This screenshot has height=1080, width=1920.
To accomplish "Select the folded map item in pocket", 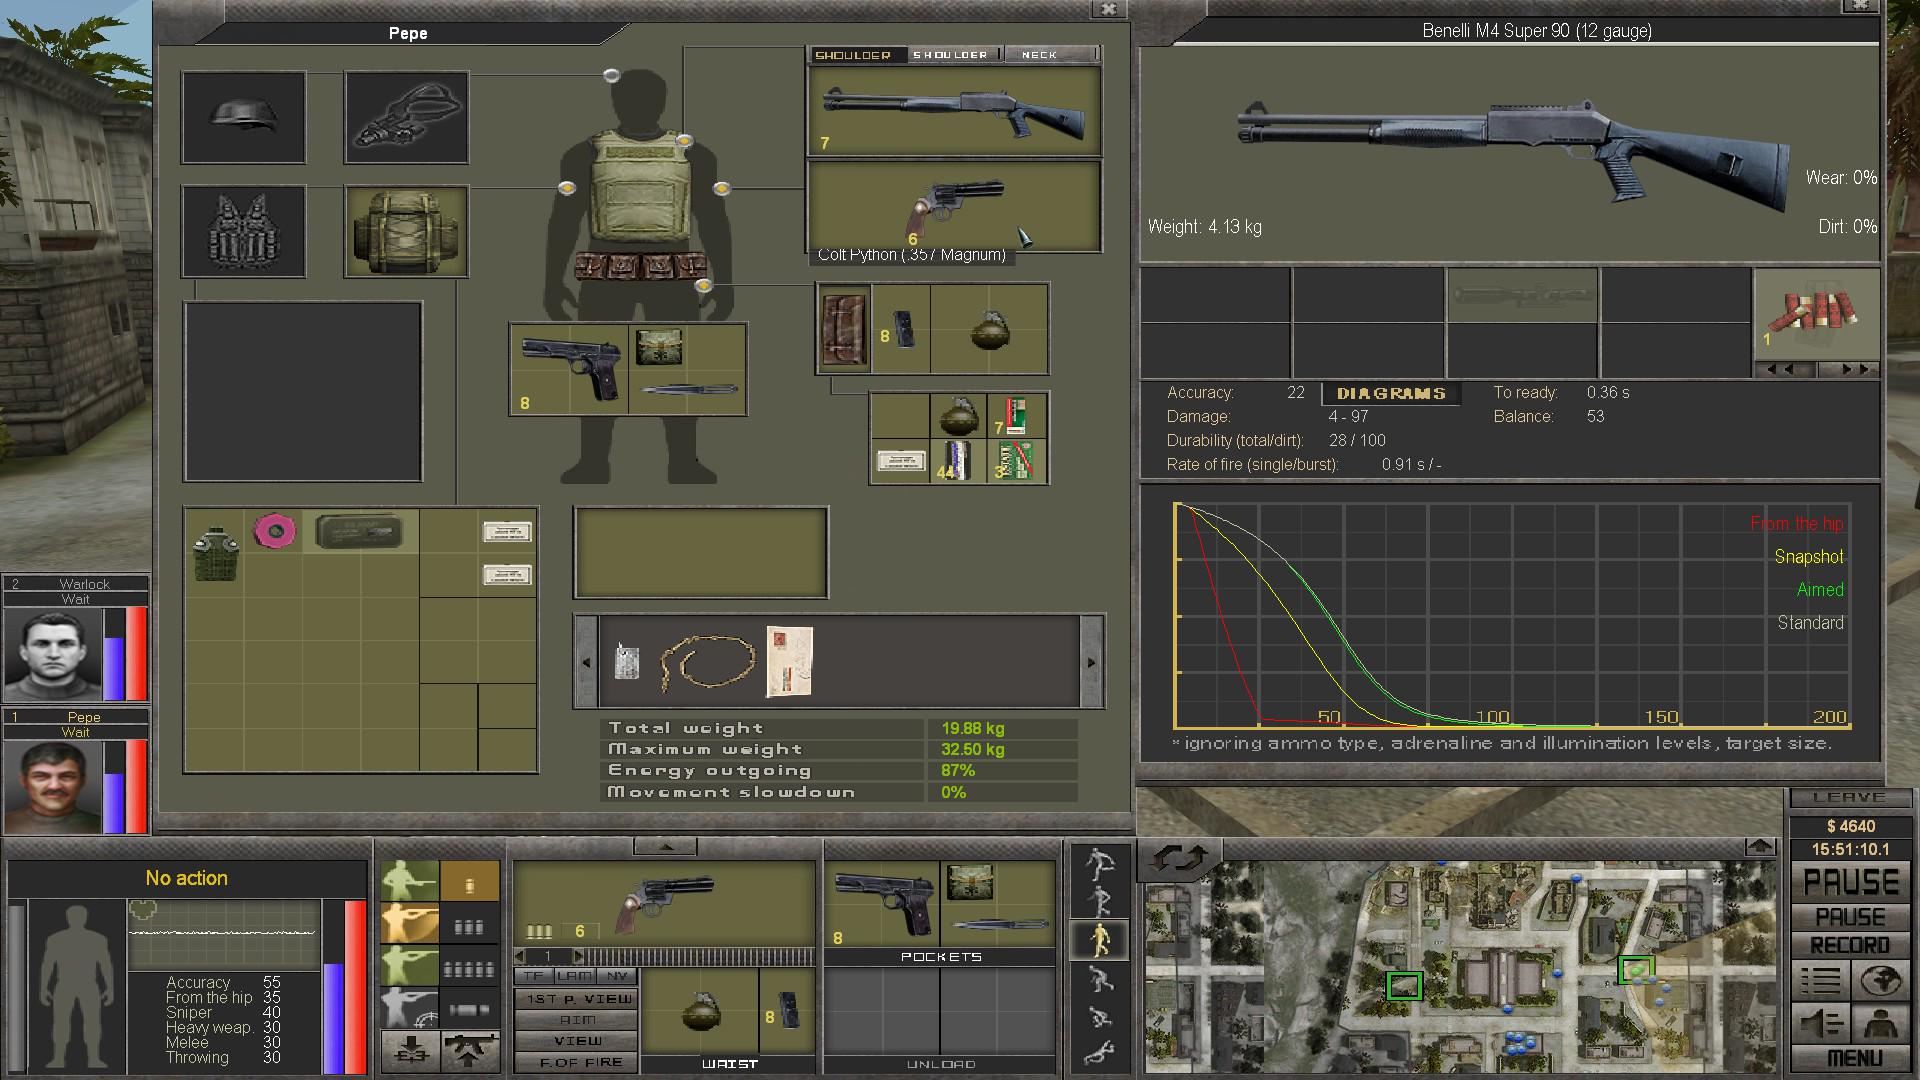I will [x=659, y=347].
